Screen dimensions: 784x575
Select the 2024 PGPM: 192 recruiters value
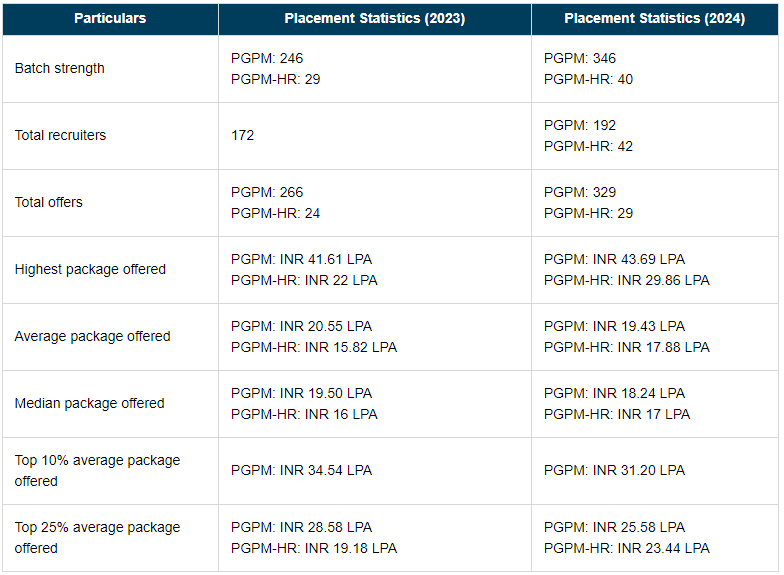click(580, 126)
